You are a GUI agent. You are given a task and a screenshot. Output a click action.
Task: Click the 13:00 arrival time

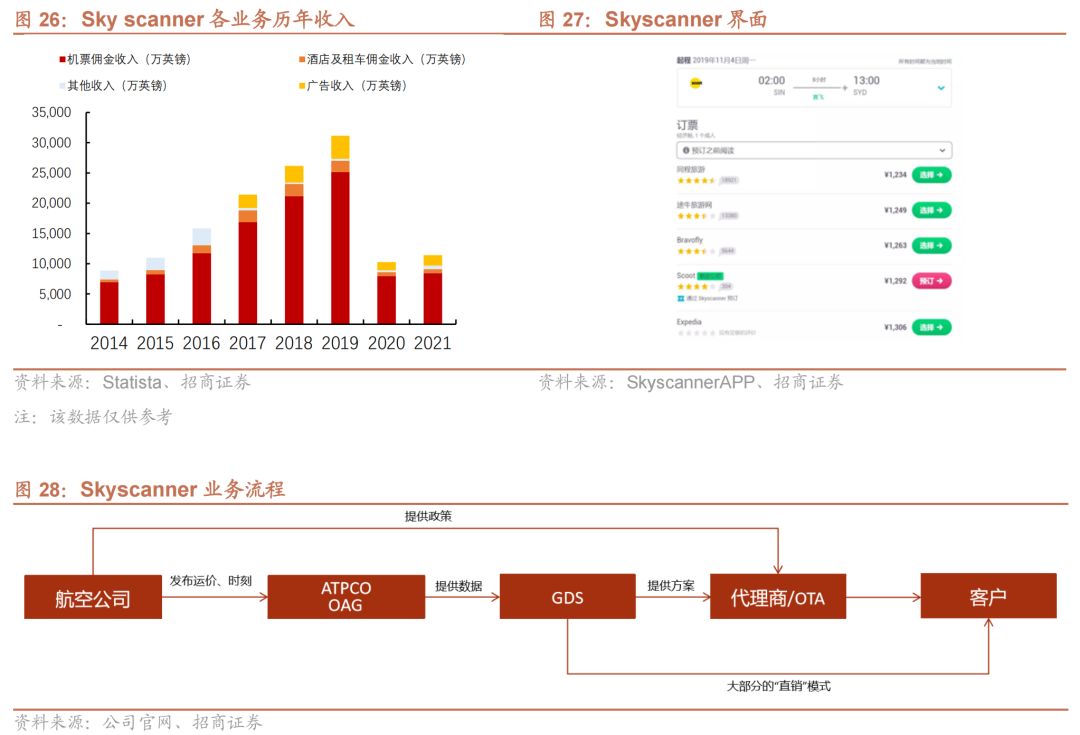(866, 81)
